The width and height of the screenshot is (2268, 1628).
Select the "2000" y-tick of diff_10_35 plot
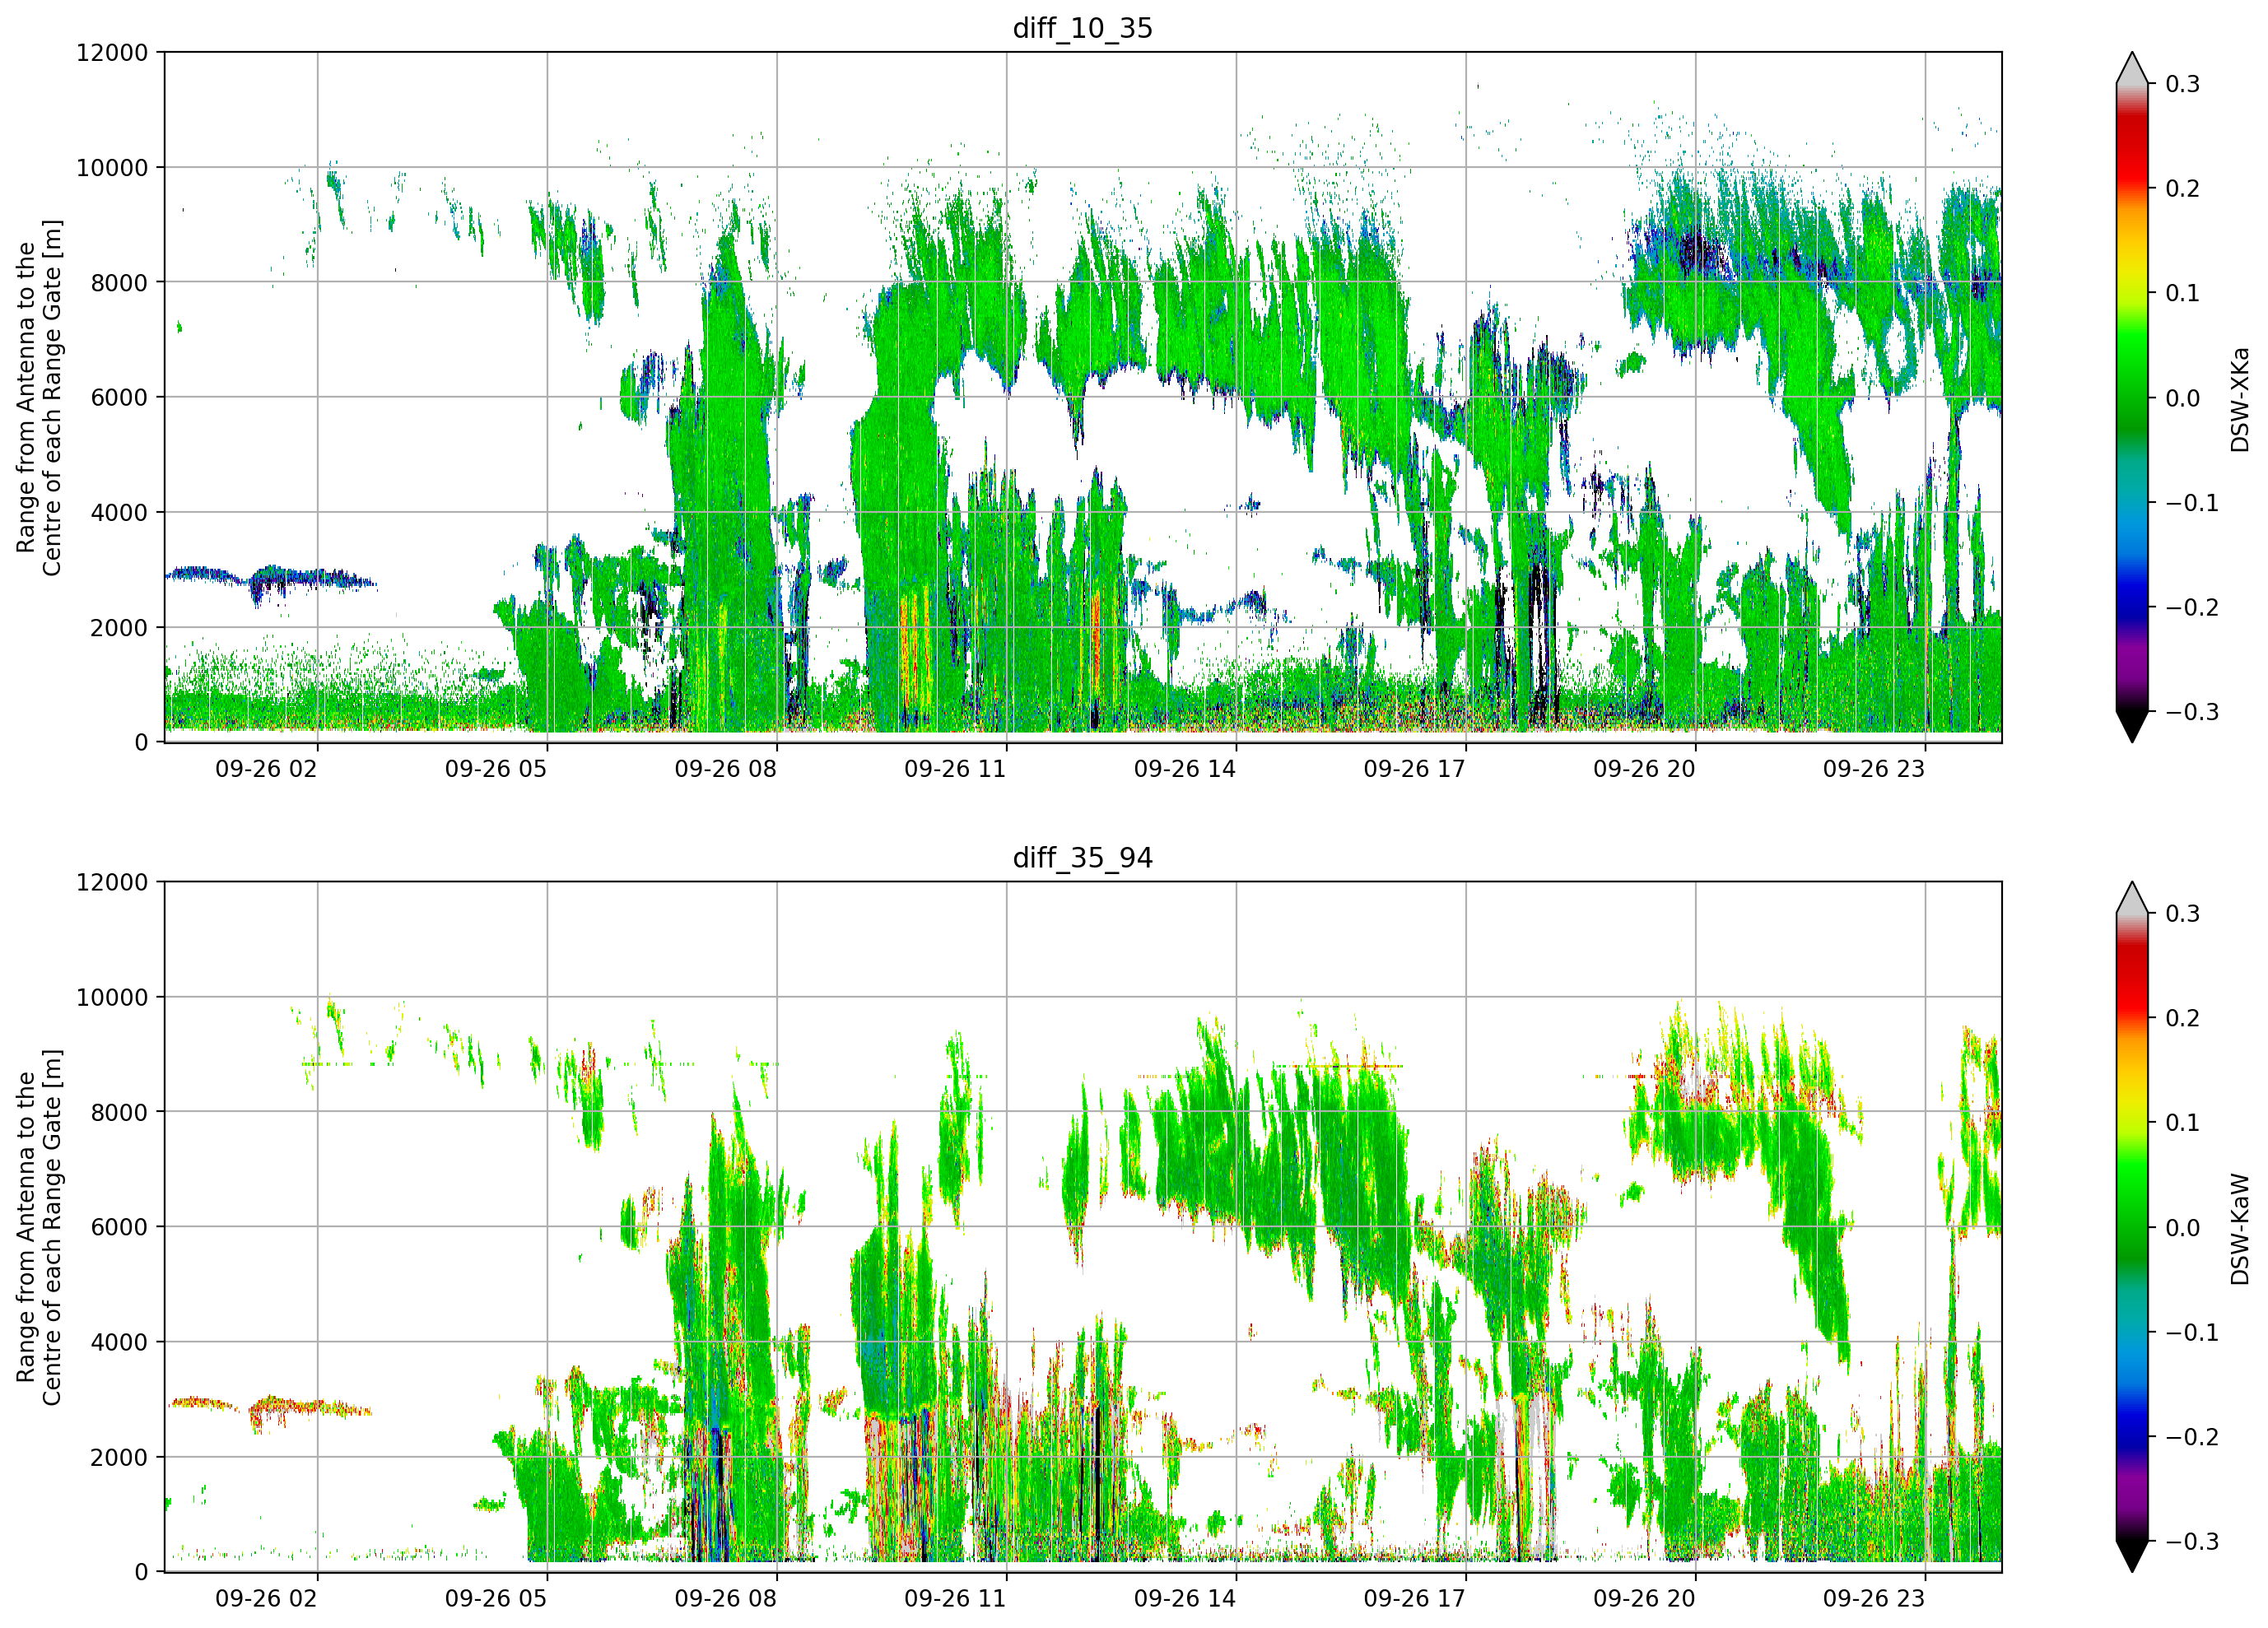(119, 628)
